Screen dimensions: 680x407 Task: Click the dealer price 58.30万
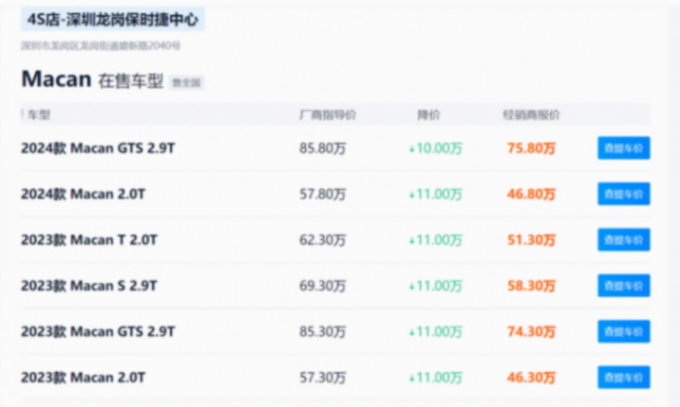tap(531, 286)
